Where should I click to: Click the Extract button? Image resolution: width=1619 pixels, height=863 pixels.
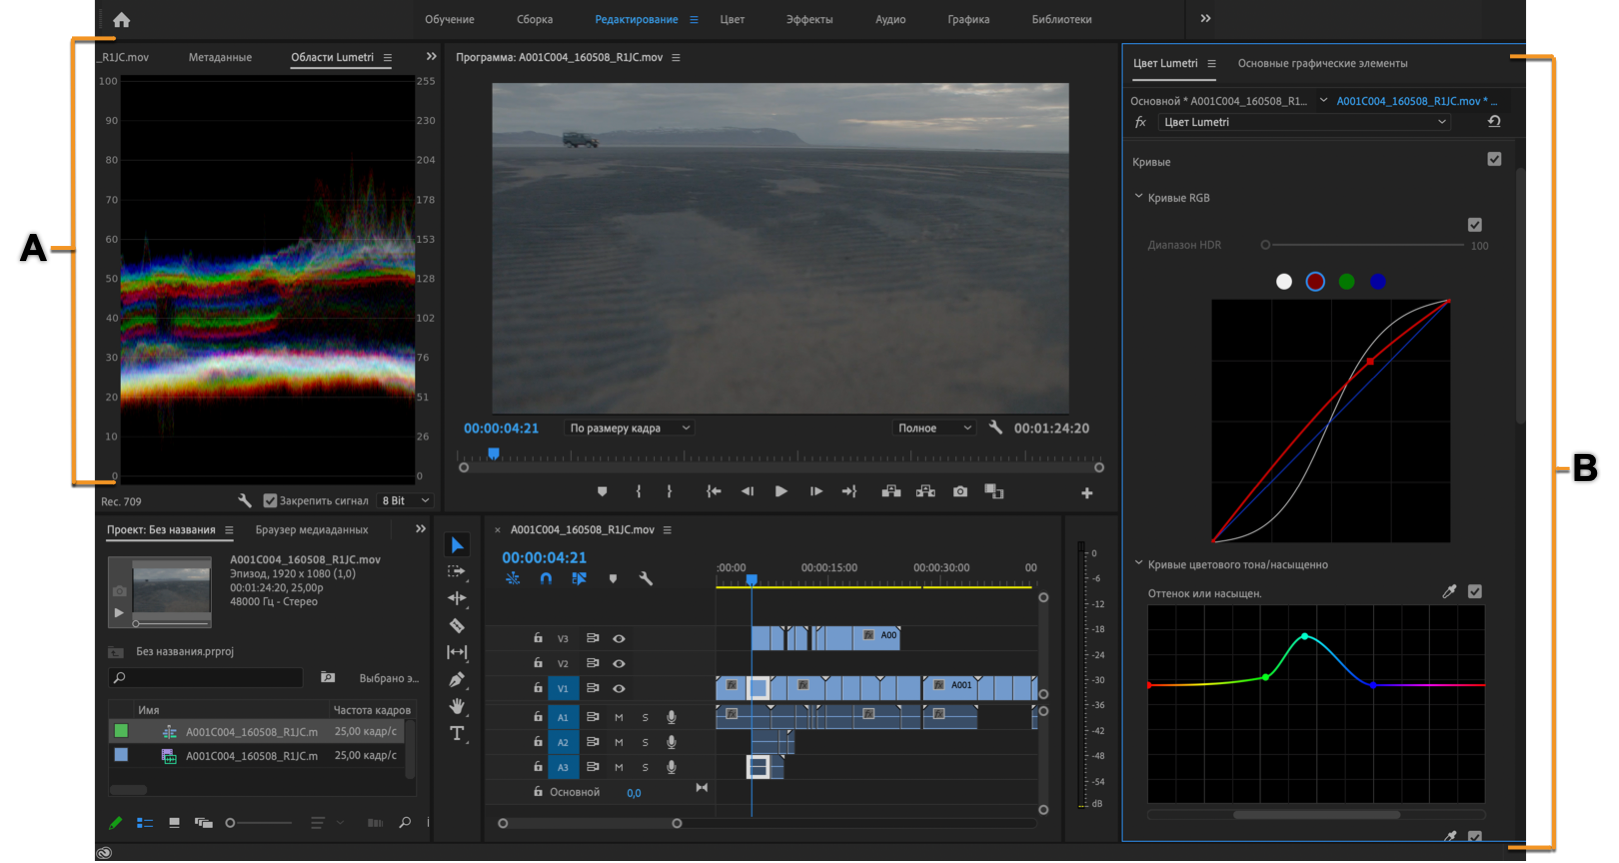click(926, 491)
